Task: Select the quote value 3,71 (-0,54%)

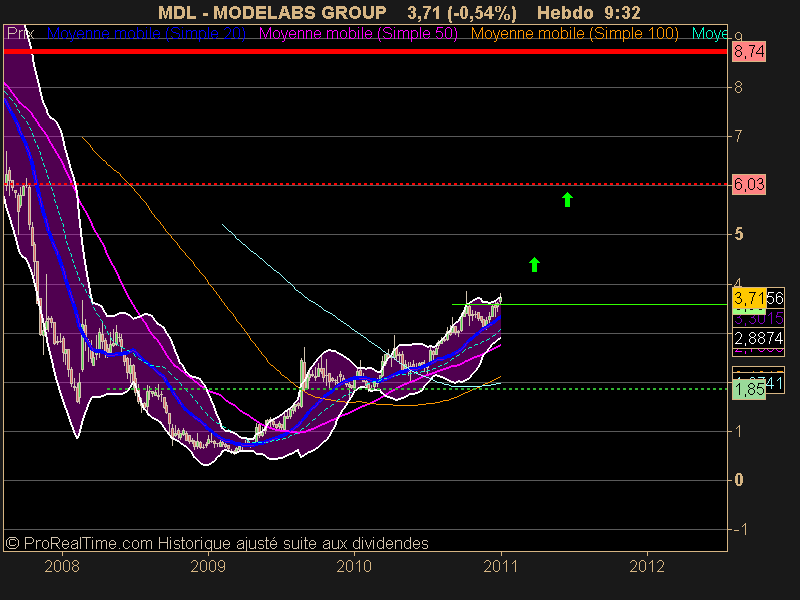Action: click(x=462, y=12)
